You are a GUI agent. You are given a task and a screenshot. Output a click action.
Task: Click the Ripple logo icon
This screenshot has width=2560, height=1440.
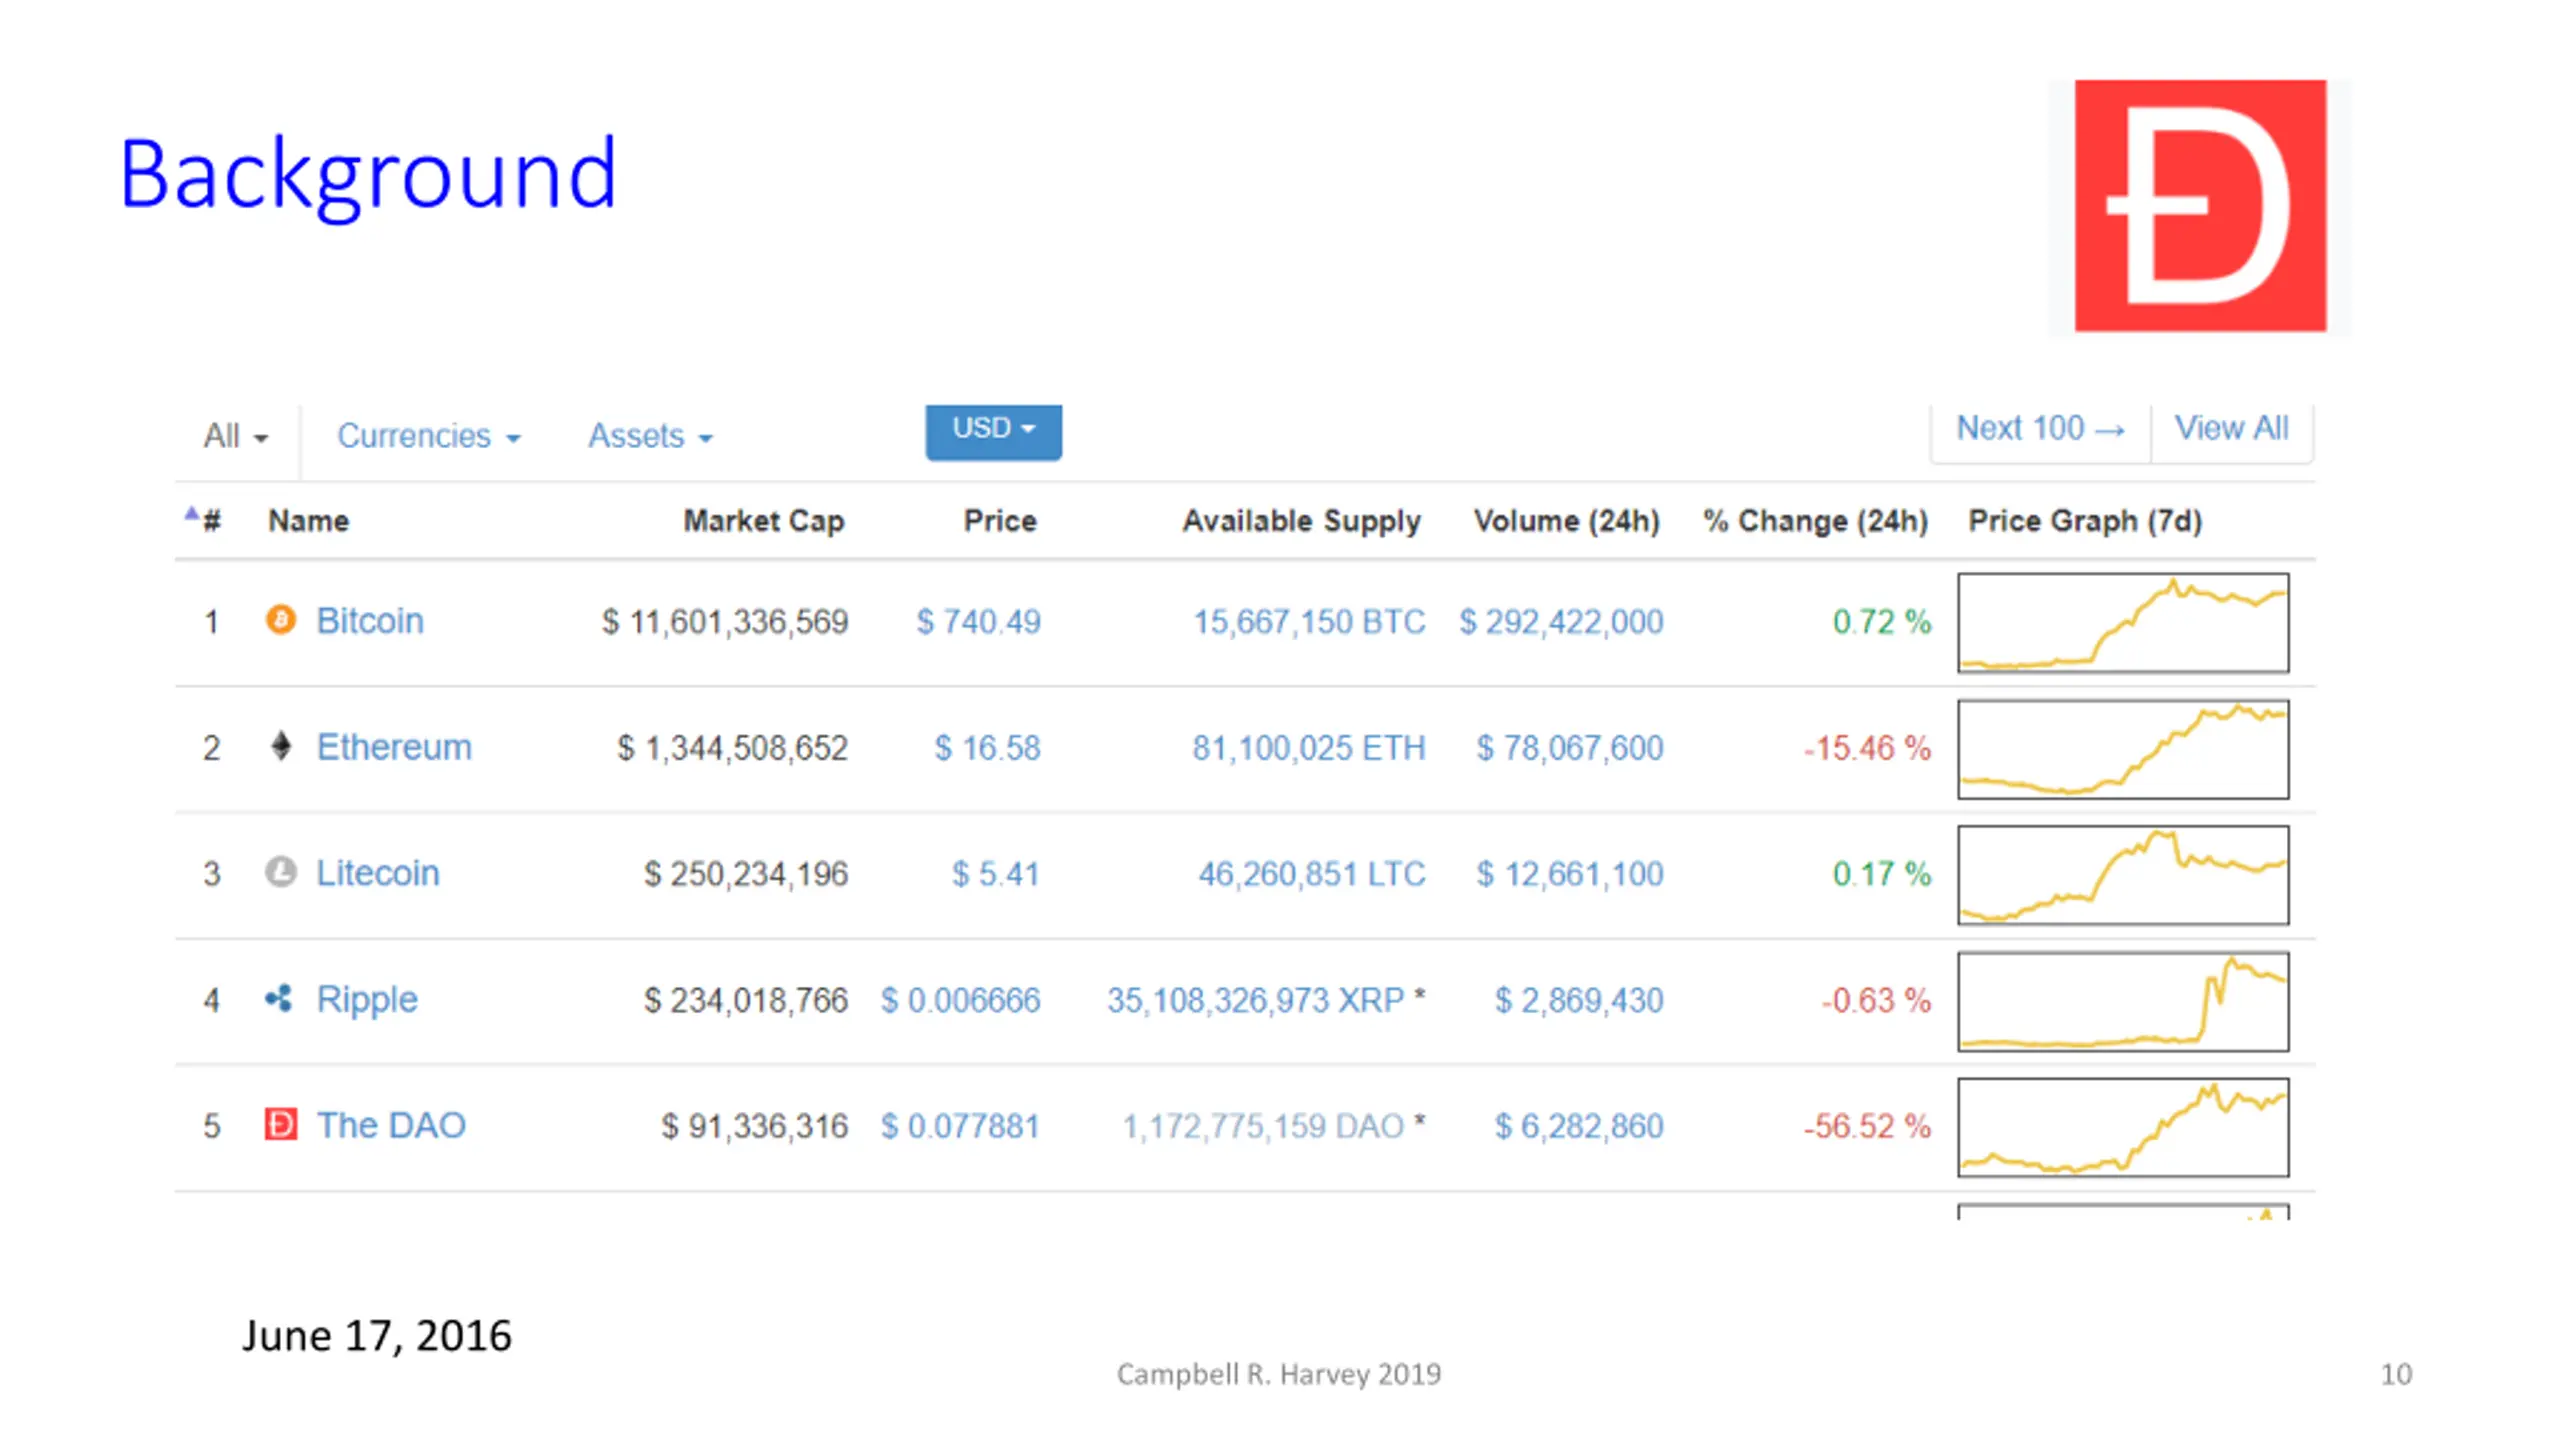click(279, 998)
